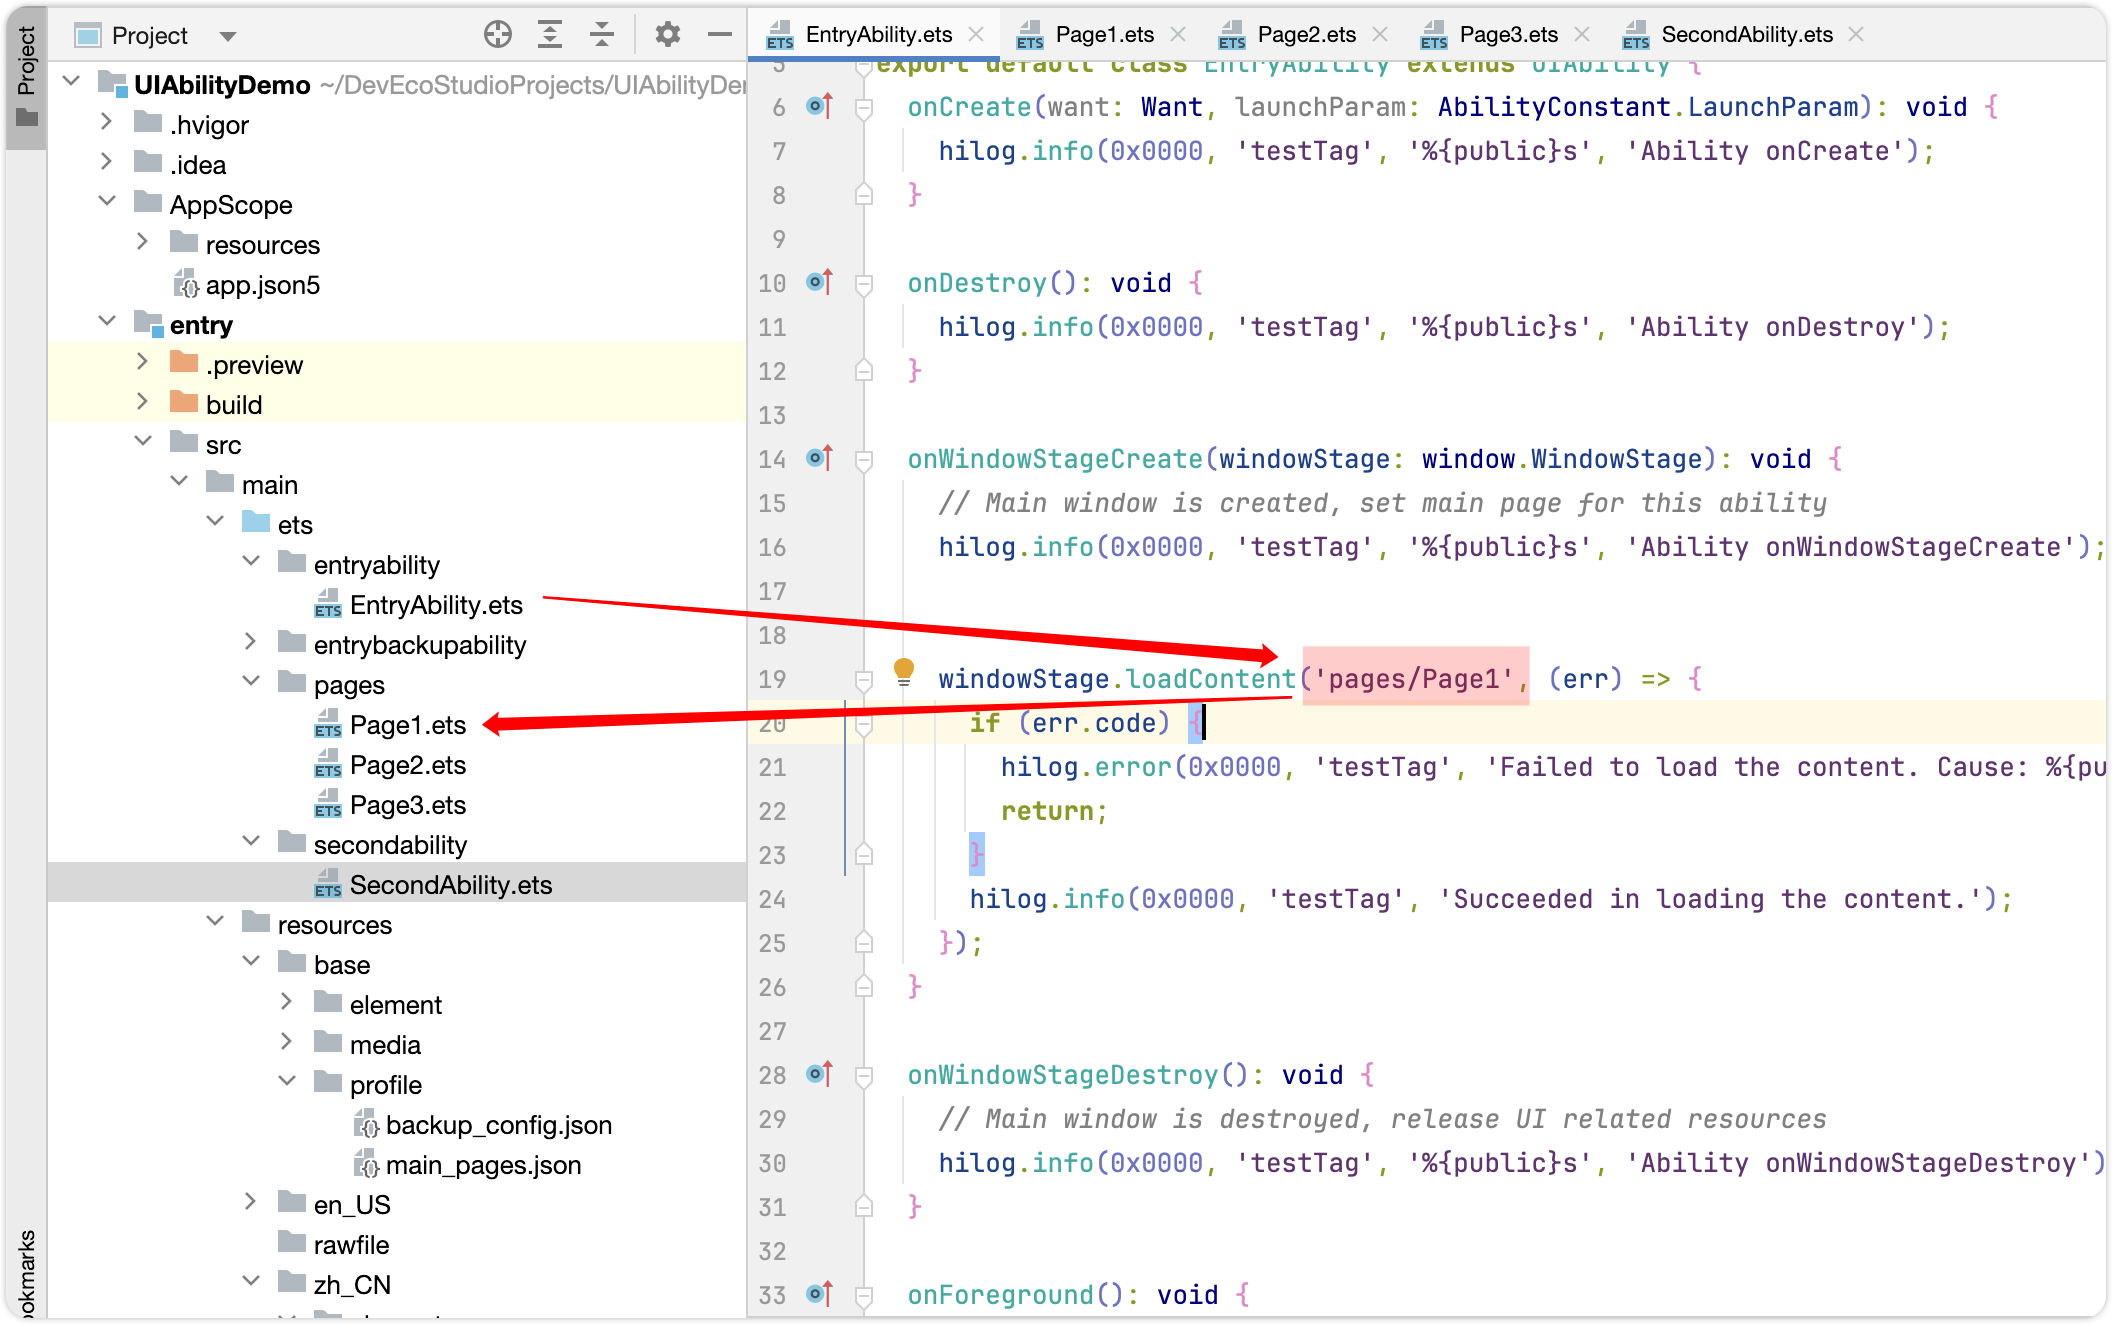The width and height of the screenshot is (2112, 1324).
Task: Expand the .preview folder
Action: (x=142, y=361)
